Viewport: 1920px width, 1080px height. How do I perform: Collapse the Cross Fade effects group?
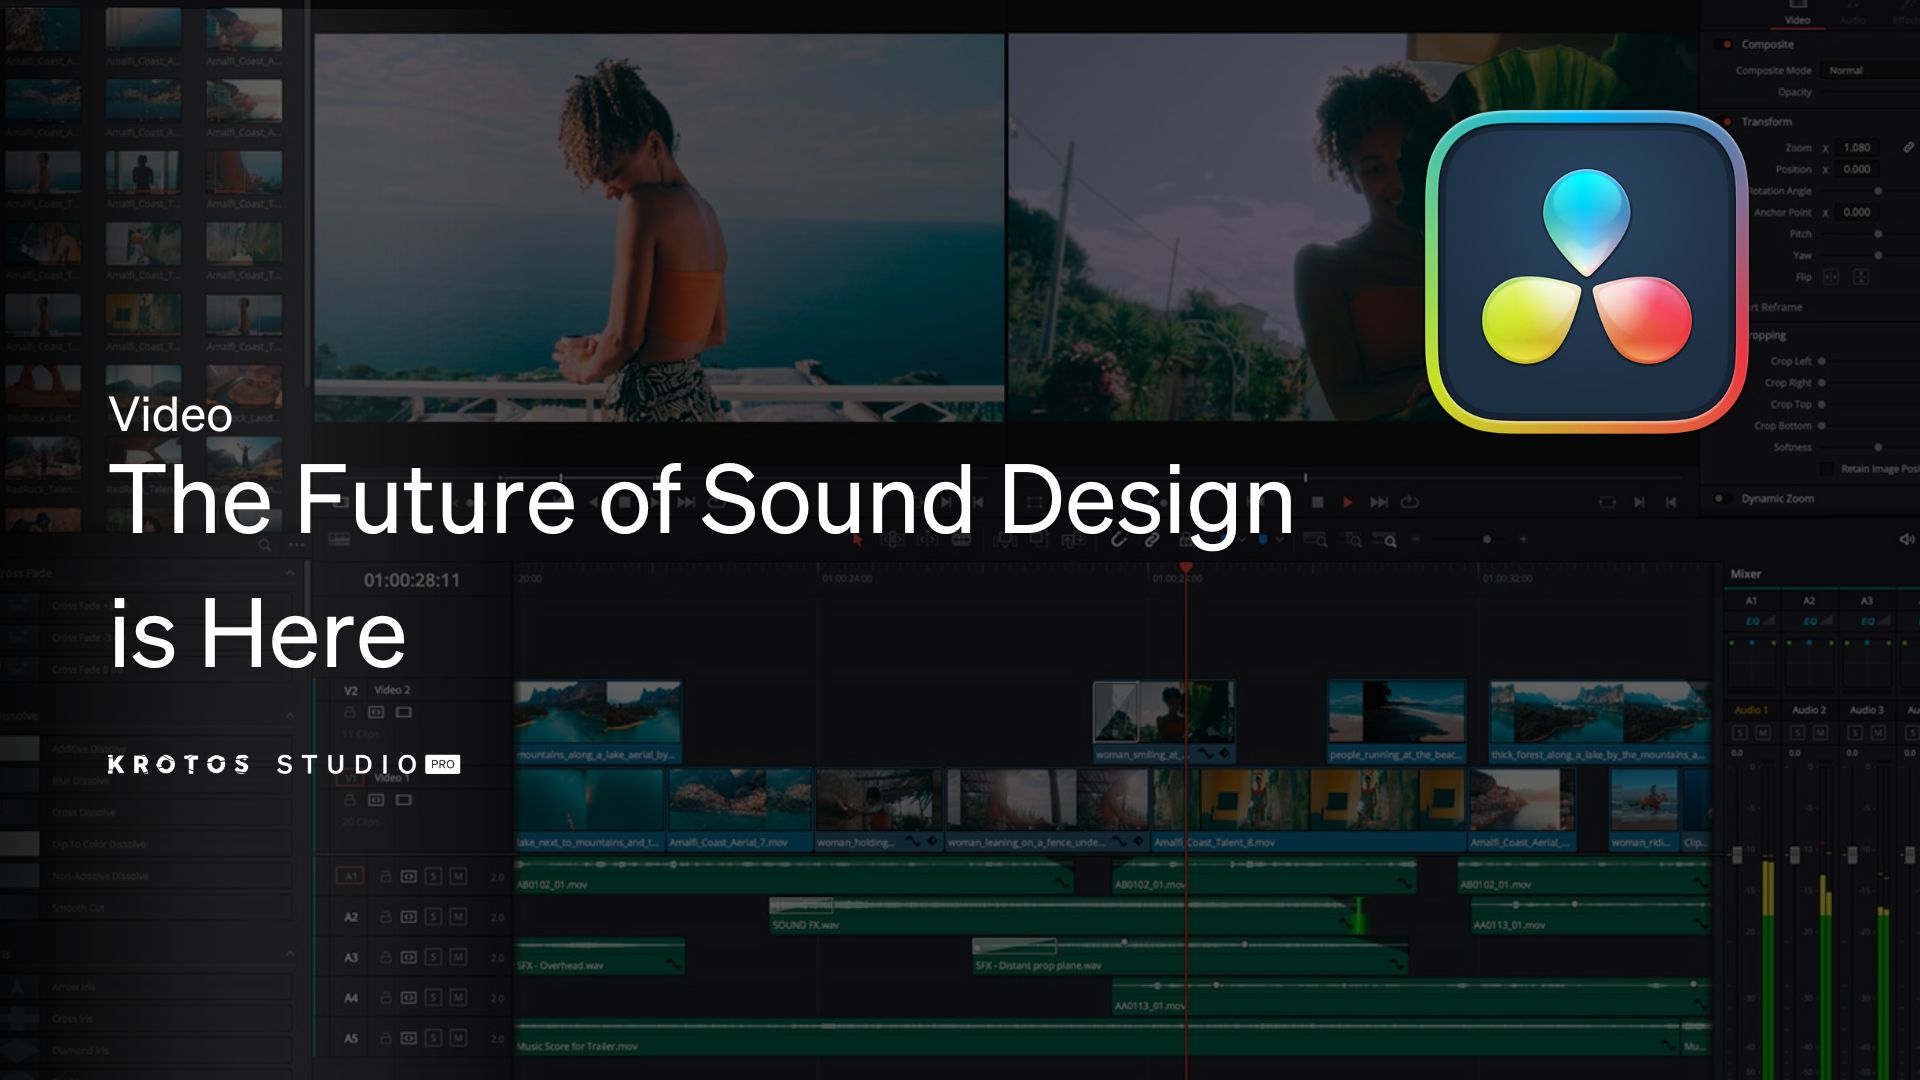point(290,573)
